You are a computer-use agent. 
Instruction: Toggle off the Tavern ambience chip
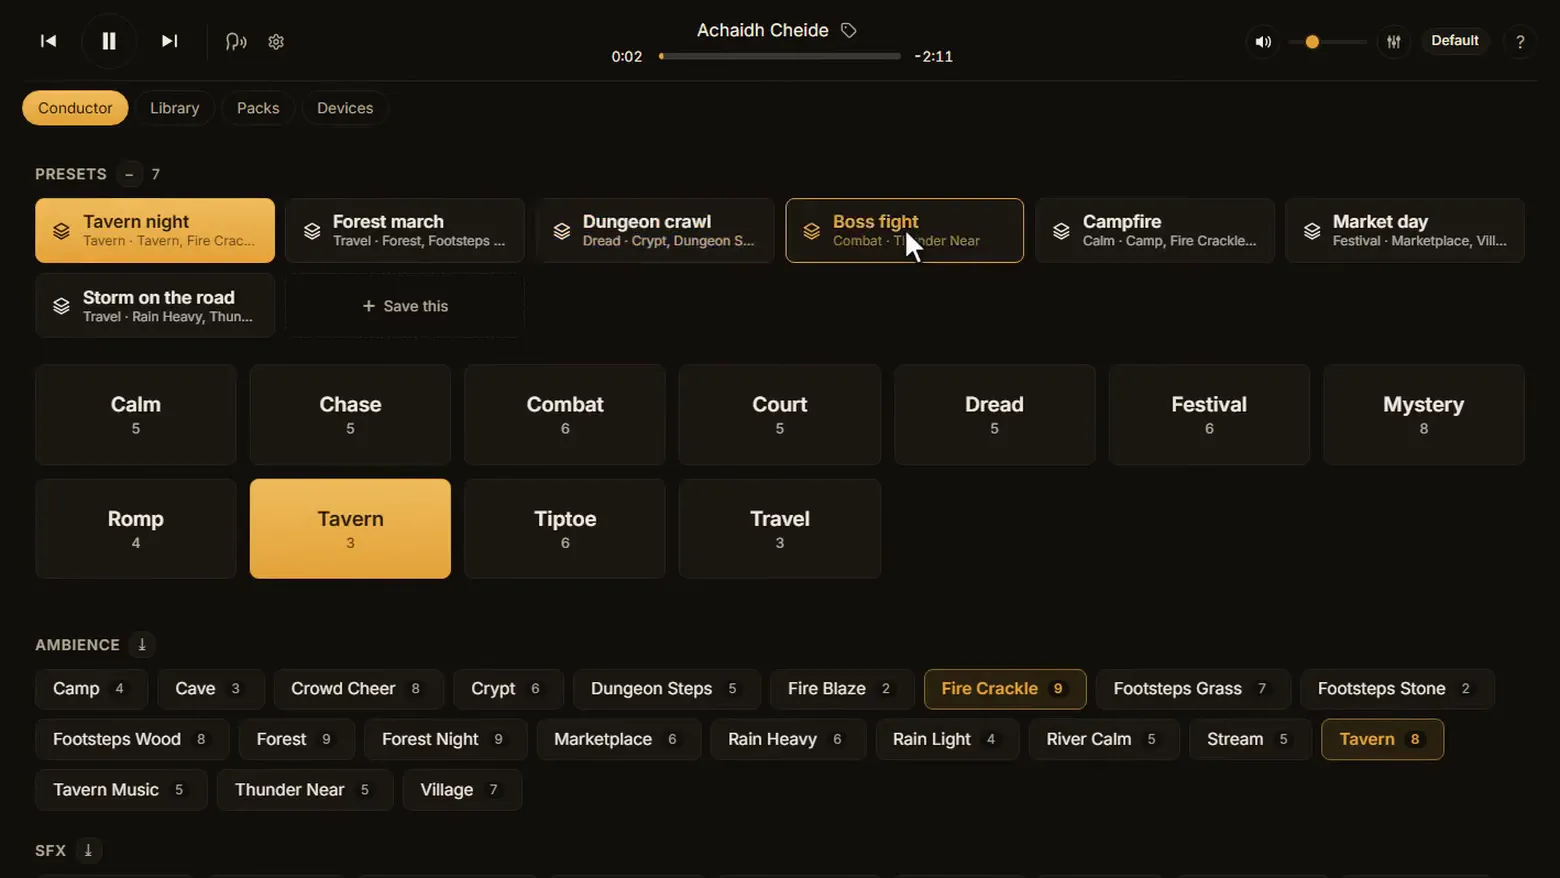[1382, 739]
